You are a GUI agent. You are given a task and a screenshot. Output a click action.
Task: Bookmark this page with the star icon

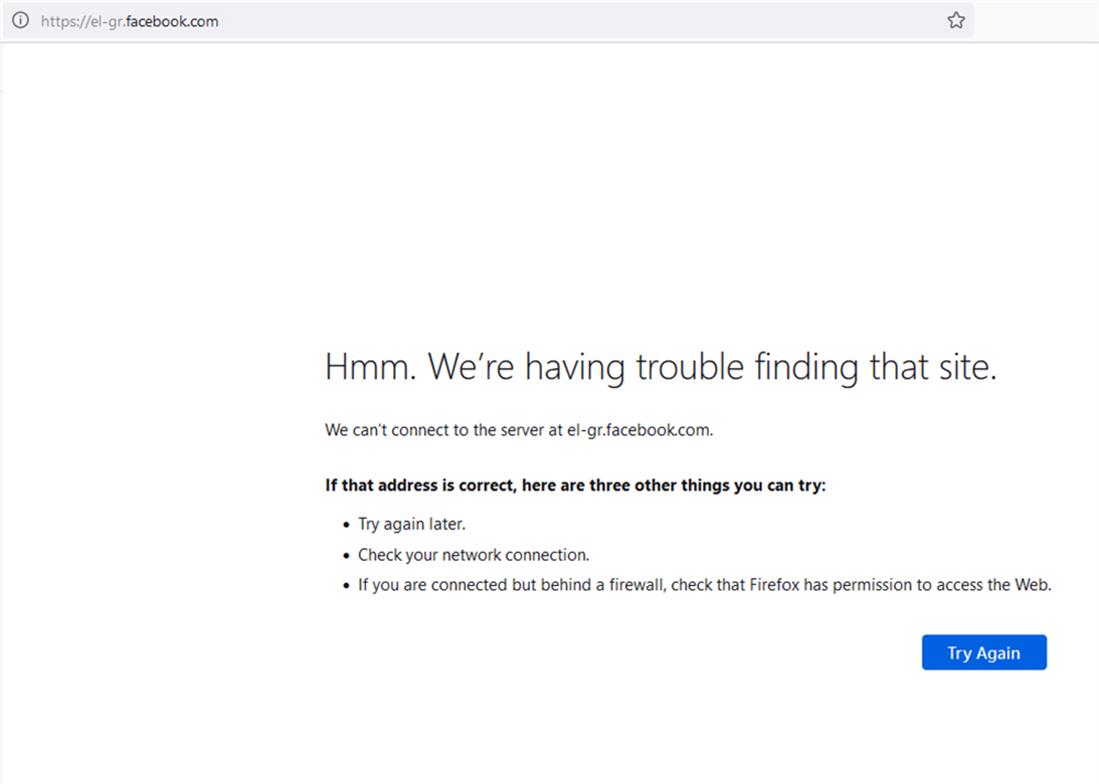(x=956, y=21)
